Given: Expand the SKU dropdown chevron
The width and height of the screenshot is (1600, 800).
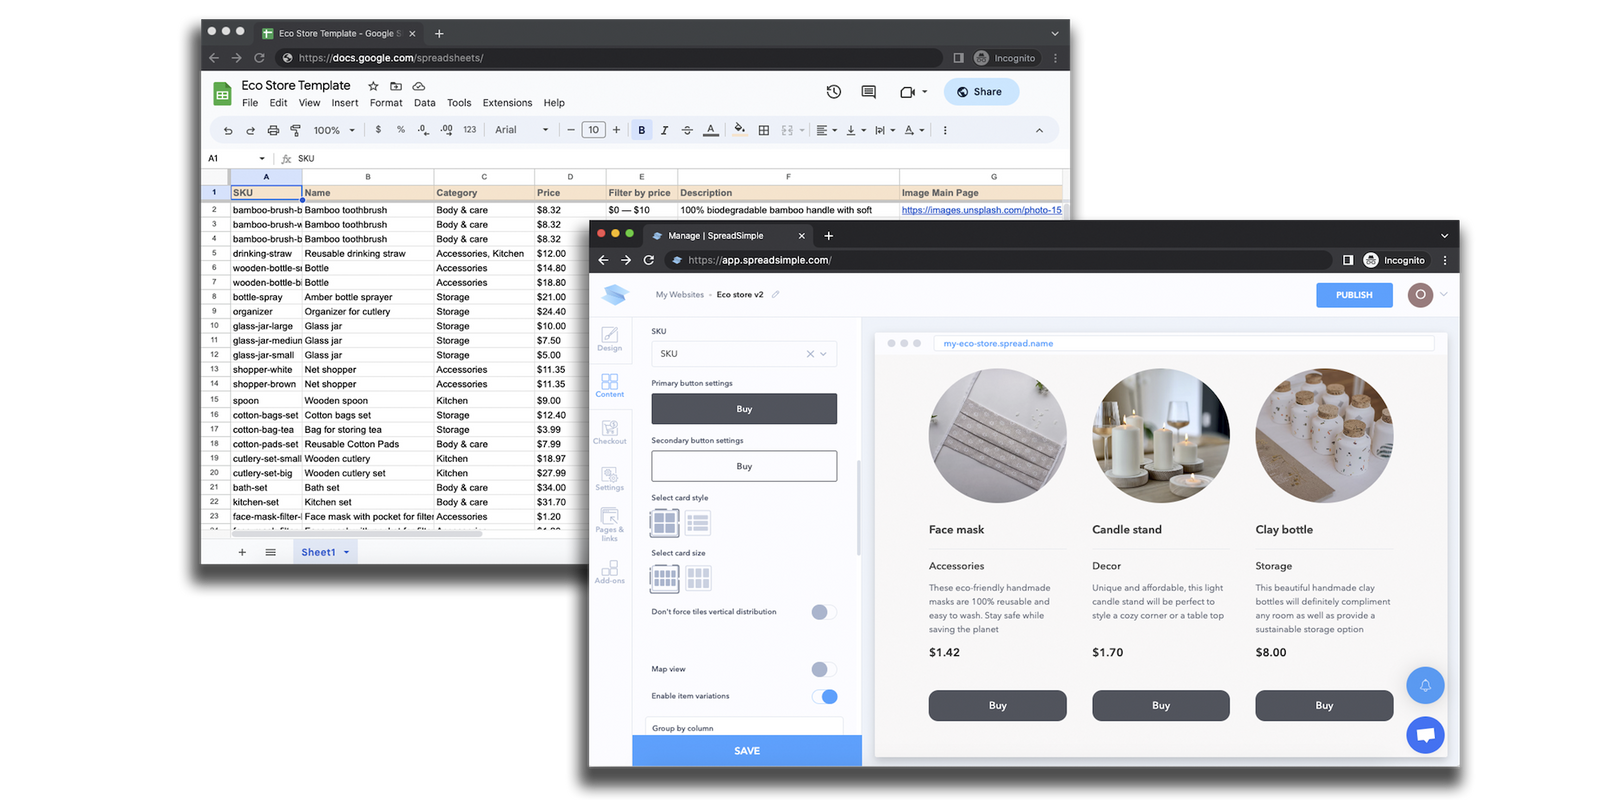Looking at the screenshot, I should 824,354.
